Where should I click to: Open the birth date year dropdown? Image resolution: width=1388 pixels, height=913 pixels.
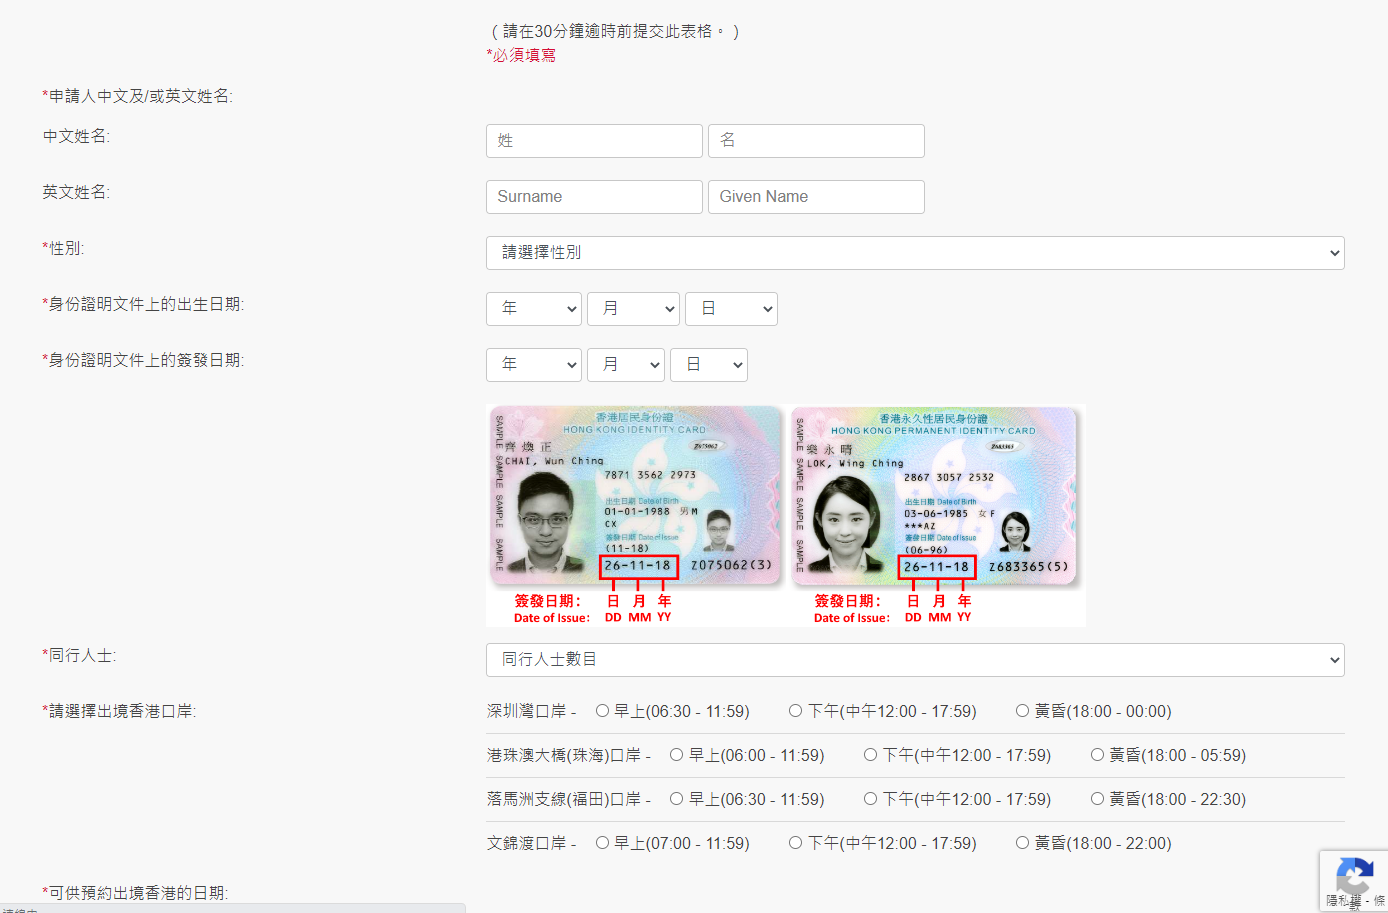(x=533, y=309)
